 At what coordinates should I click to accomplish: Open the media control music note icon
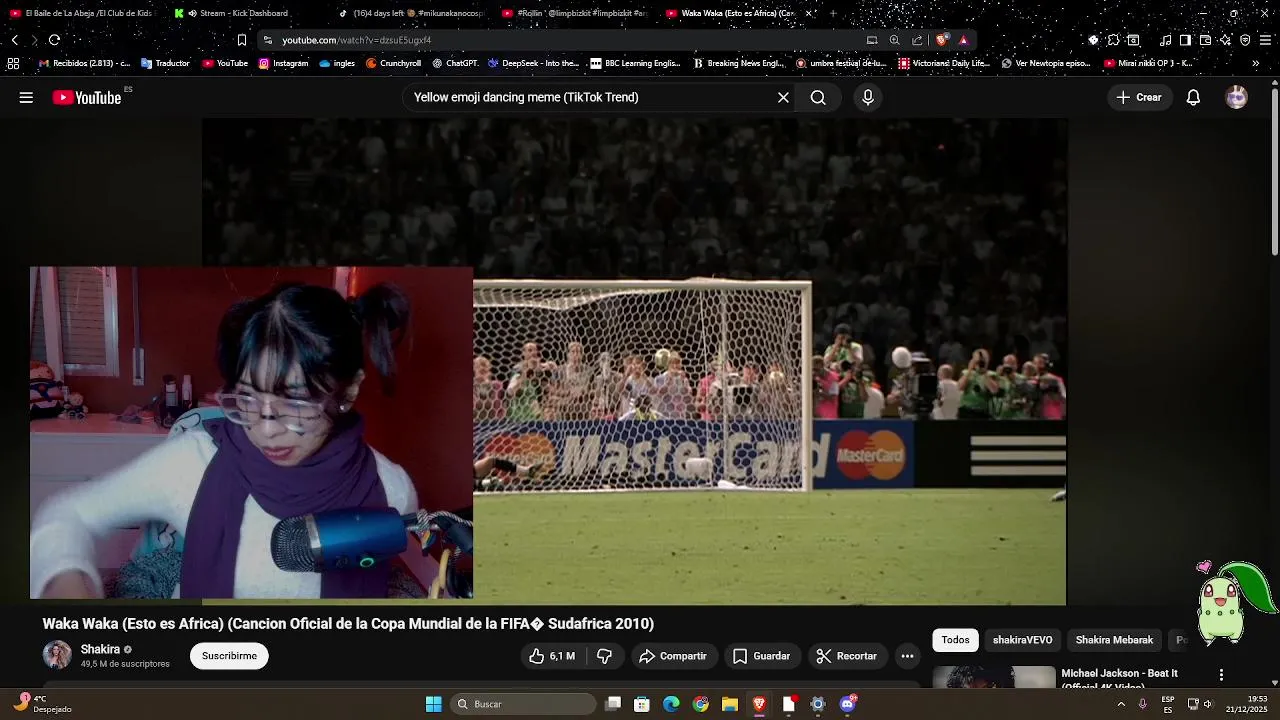(1165, 40)
